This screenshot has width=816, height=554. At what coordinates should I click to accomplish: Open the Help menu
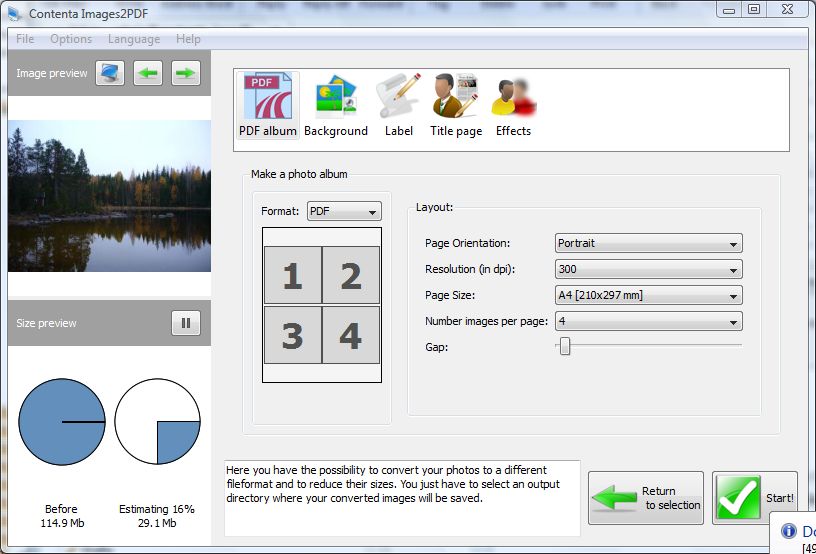[188, 39]
